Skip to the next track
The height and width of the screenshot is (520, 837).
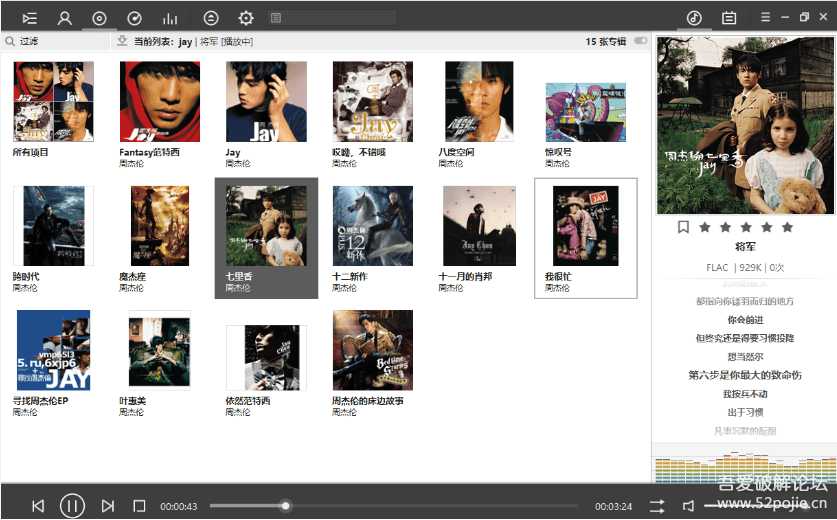(x=107, y=506)
